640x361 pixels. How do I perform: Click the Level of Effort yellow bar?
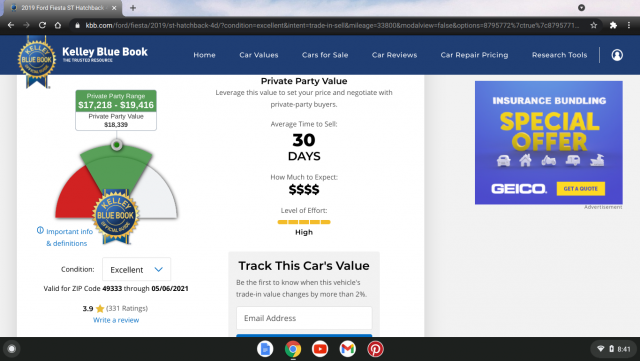(304, 222)
